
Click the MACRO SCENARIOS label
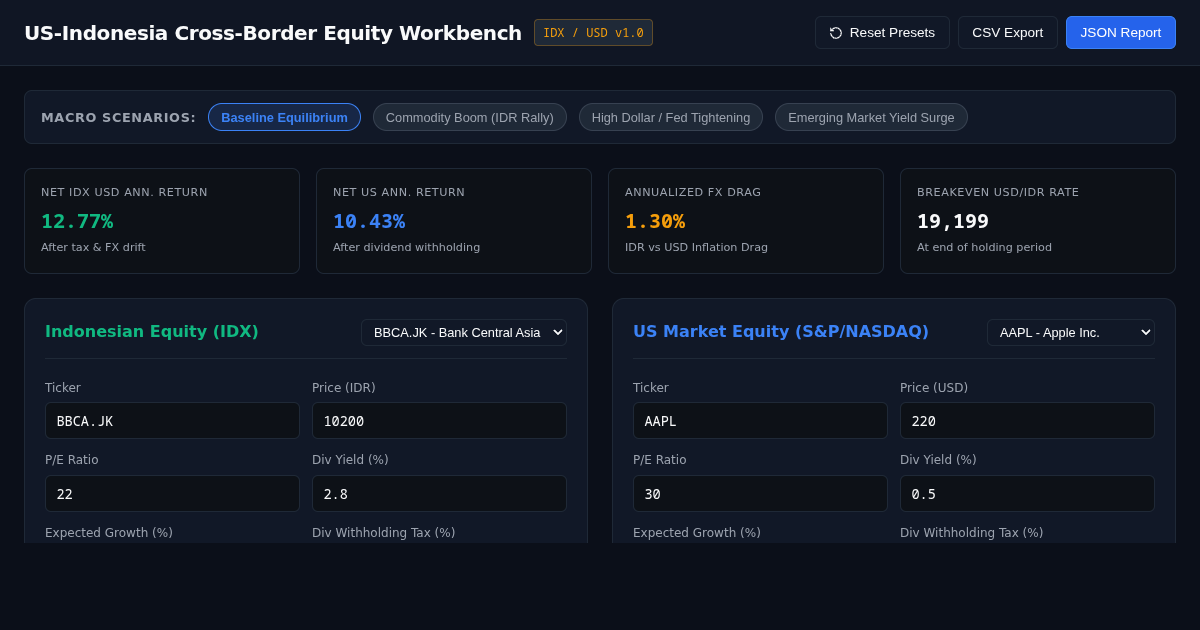point(119,117)
